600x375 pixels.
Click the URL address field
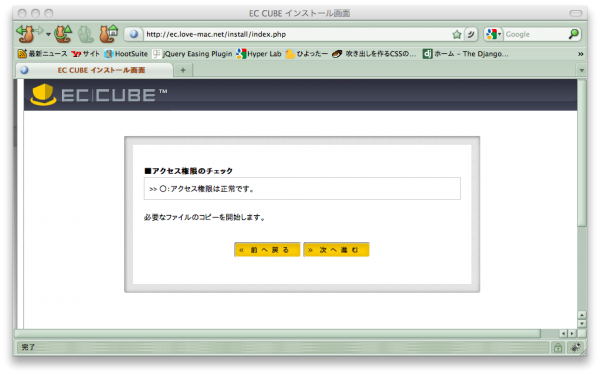(x=297, y=34)
